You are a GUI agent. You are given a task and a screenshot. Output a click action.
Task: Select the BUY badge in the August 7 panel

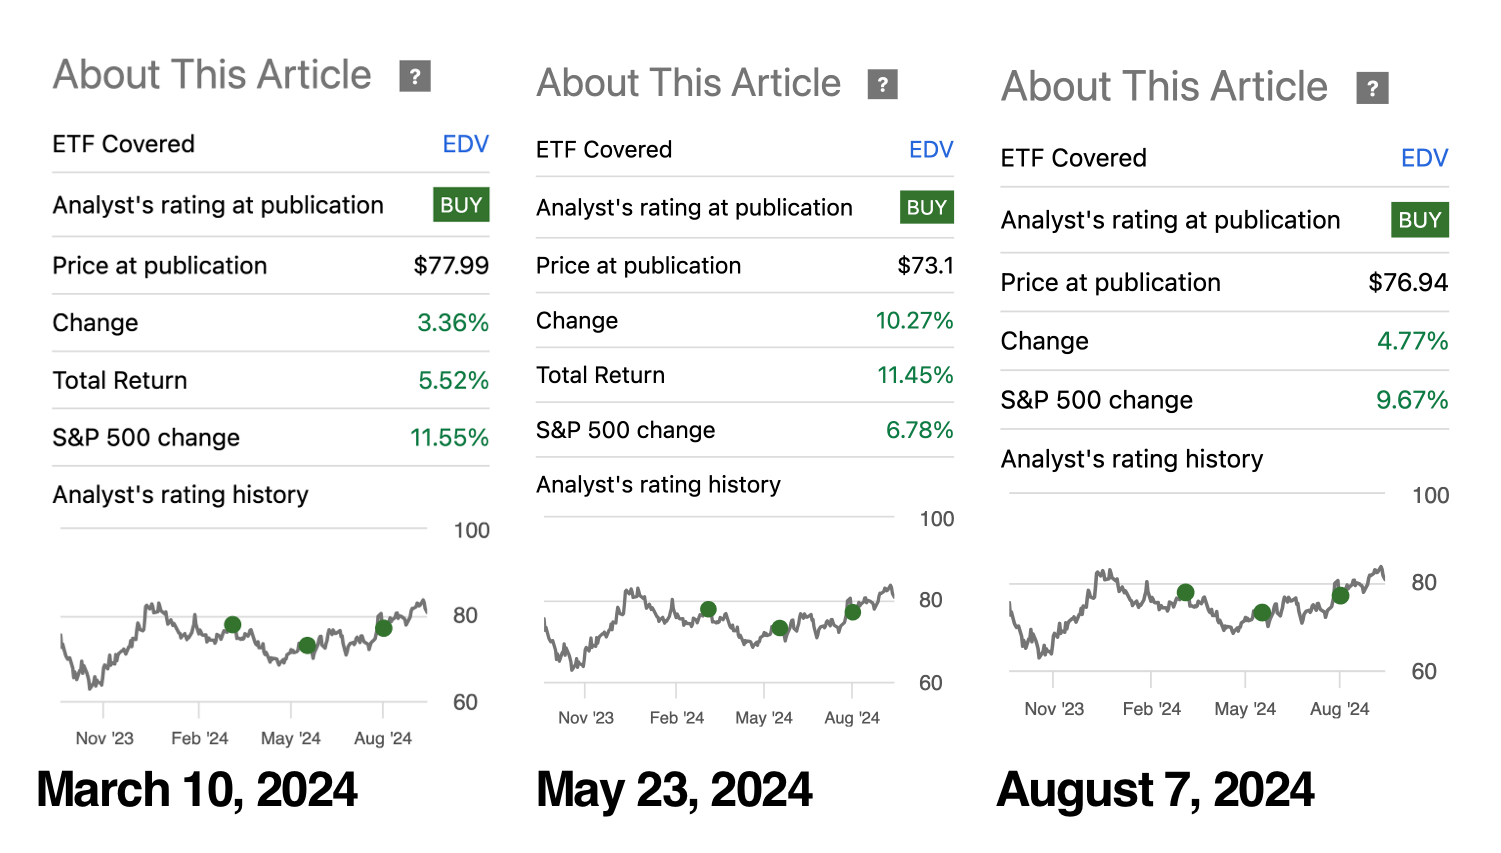click(x=1419, y=220)
